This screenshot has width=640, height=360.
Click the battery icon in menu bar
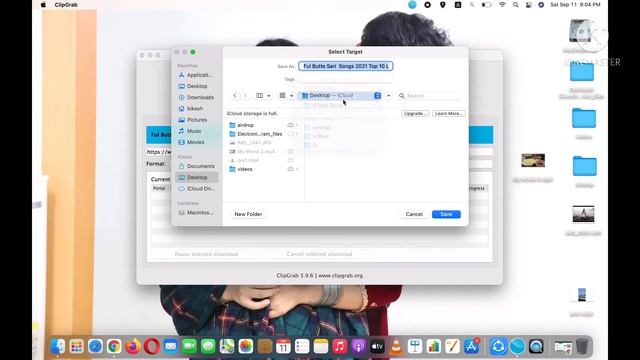(x=487, y=4)
